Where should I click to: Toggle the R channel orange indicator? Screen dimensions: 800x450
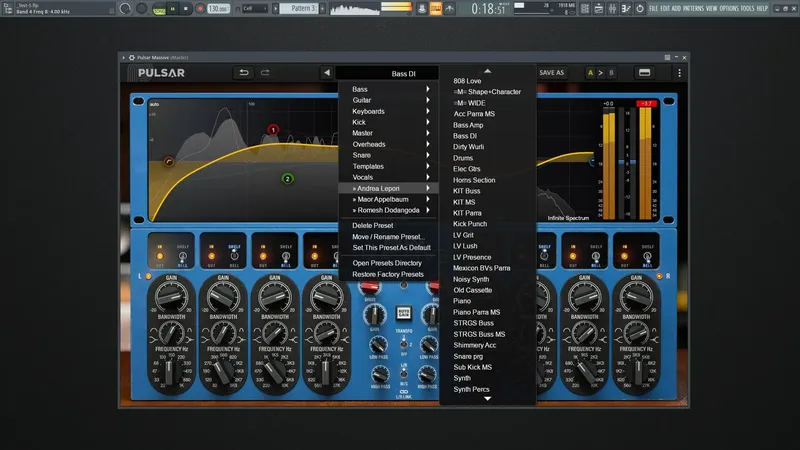click(x=659, y=276)
